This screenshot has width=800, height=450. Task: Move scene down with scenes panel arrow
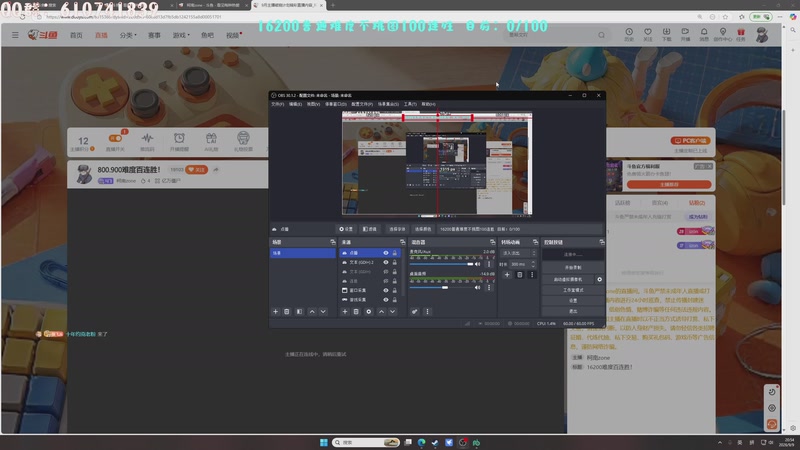pyautogui.click(x=323, y=311)
